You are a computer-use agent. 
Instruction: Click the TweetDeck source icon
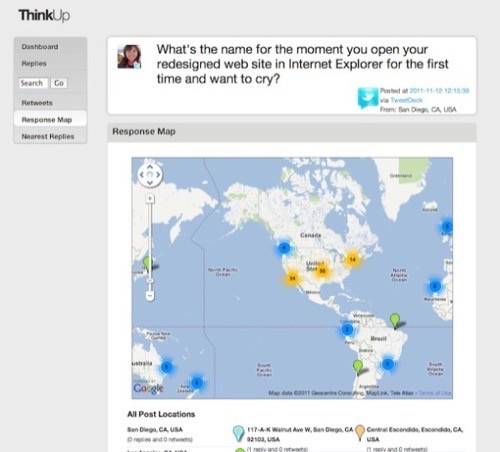pos(368,98)
